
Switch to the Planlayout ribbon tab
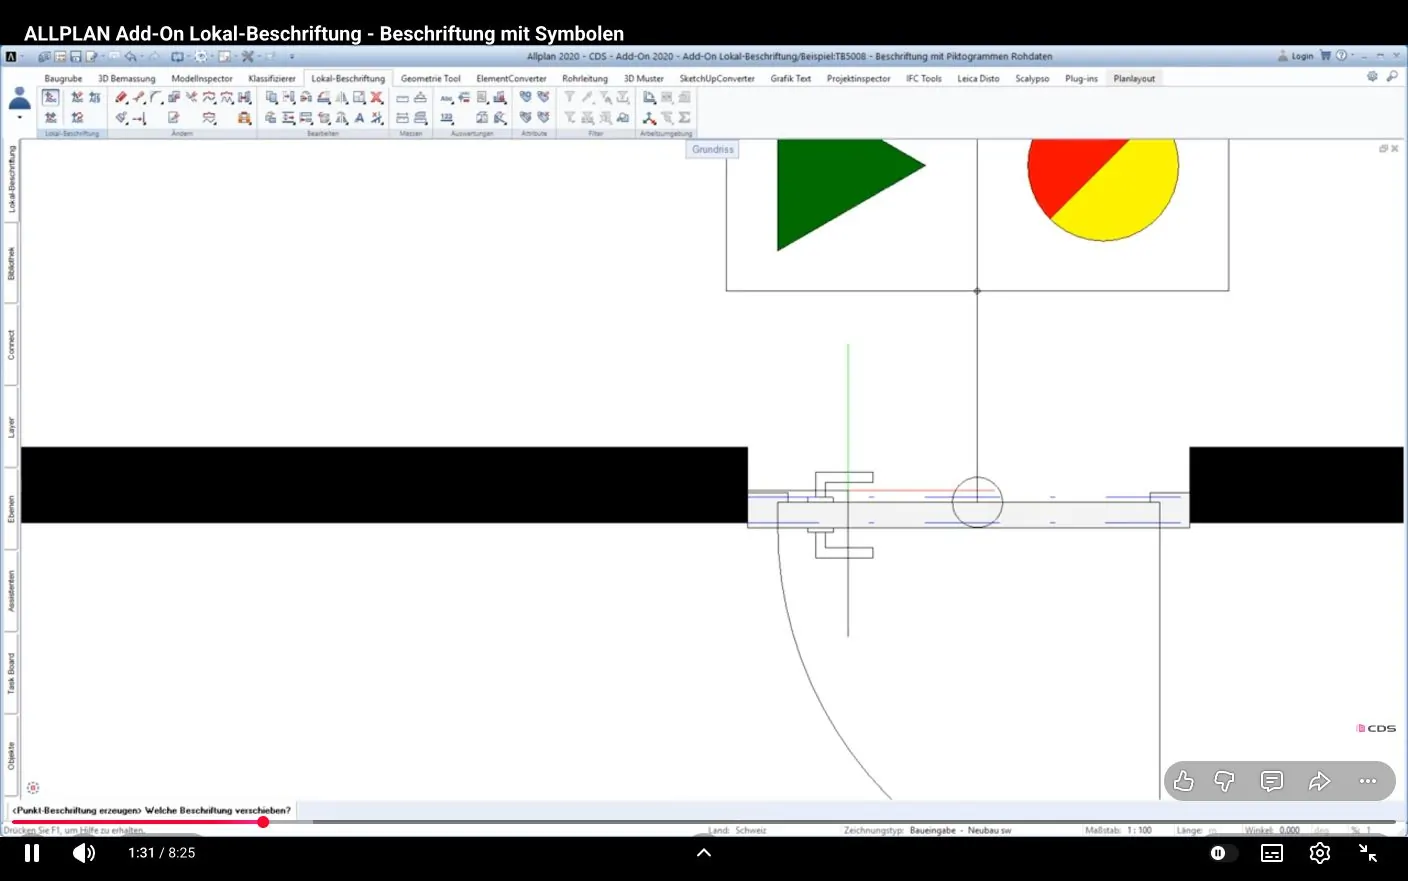pyautogui.click(x=1134, y=78)
